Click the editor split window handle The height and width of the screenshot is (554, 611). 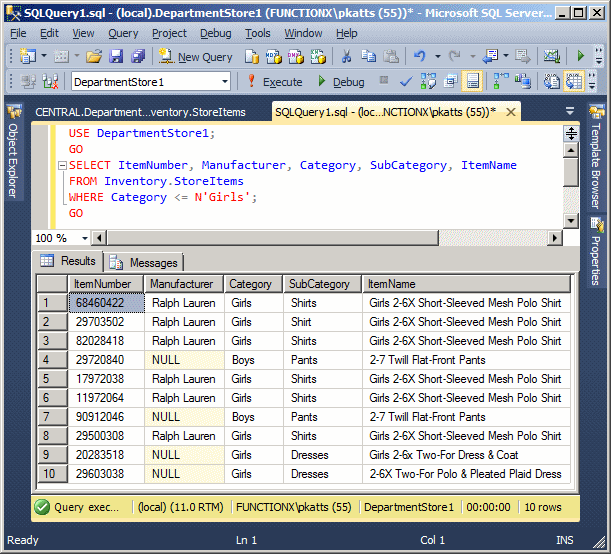coord(571,134)
